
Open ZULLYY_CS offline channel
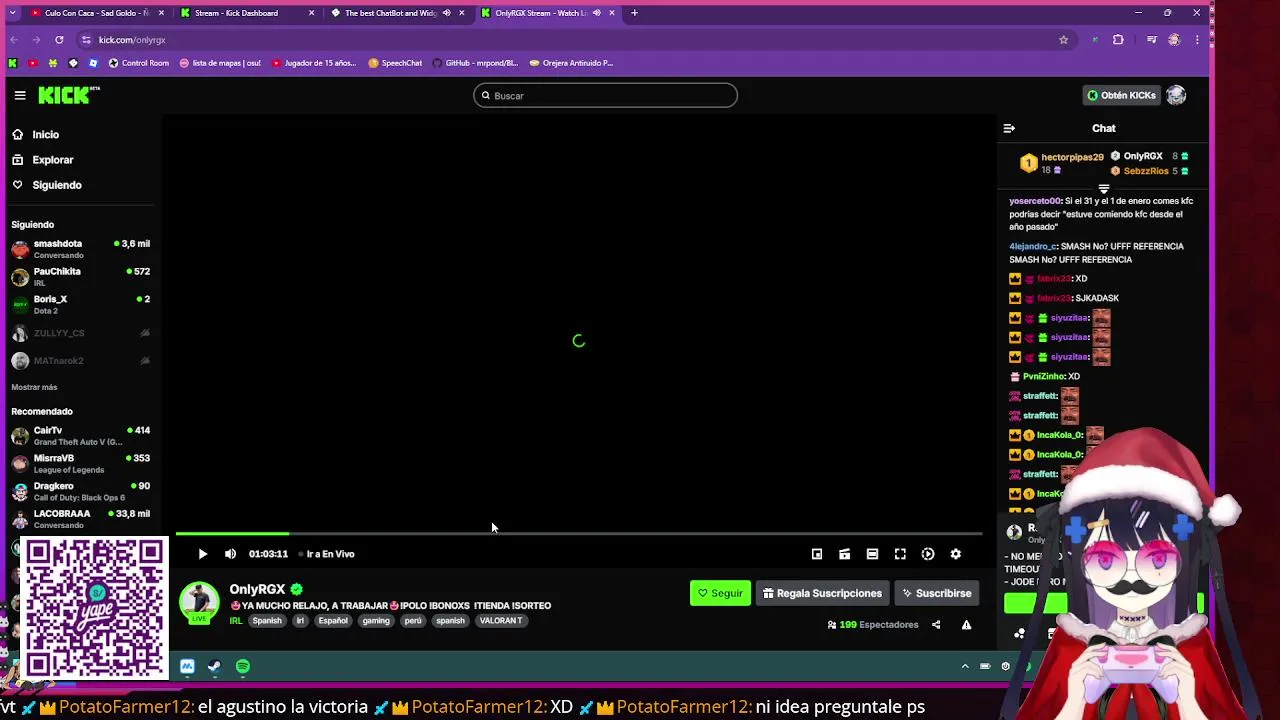coord(80,333)
